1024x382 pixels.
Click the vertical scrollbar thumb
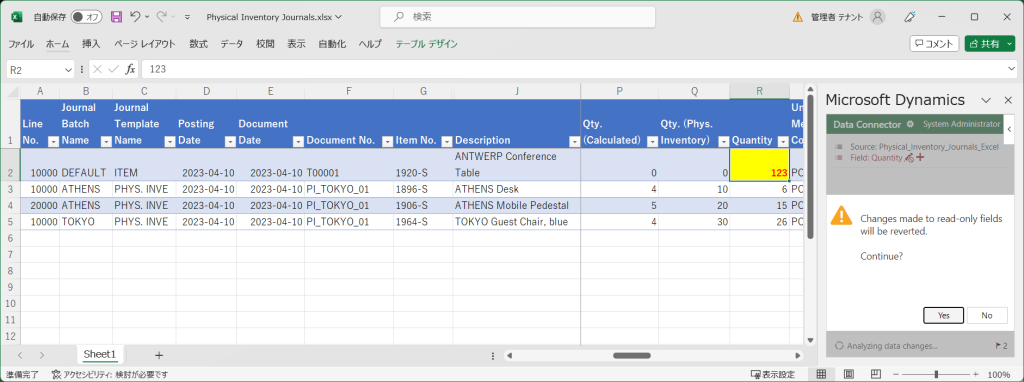[x=810, y=167]
